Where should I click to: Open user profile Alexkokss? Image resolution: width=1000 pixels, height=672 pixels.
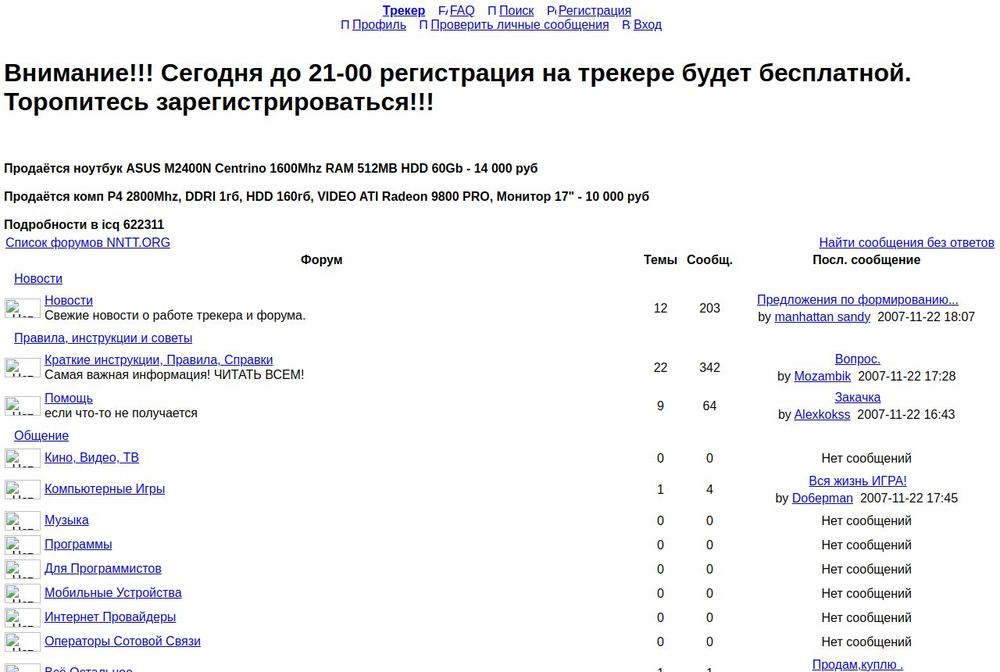pos(822,414)
